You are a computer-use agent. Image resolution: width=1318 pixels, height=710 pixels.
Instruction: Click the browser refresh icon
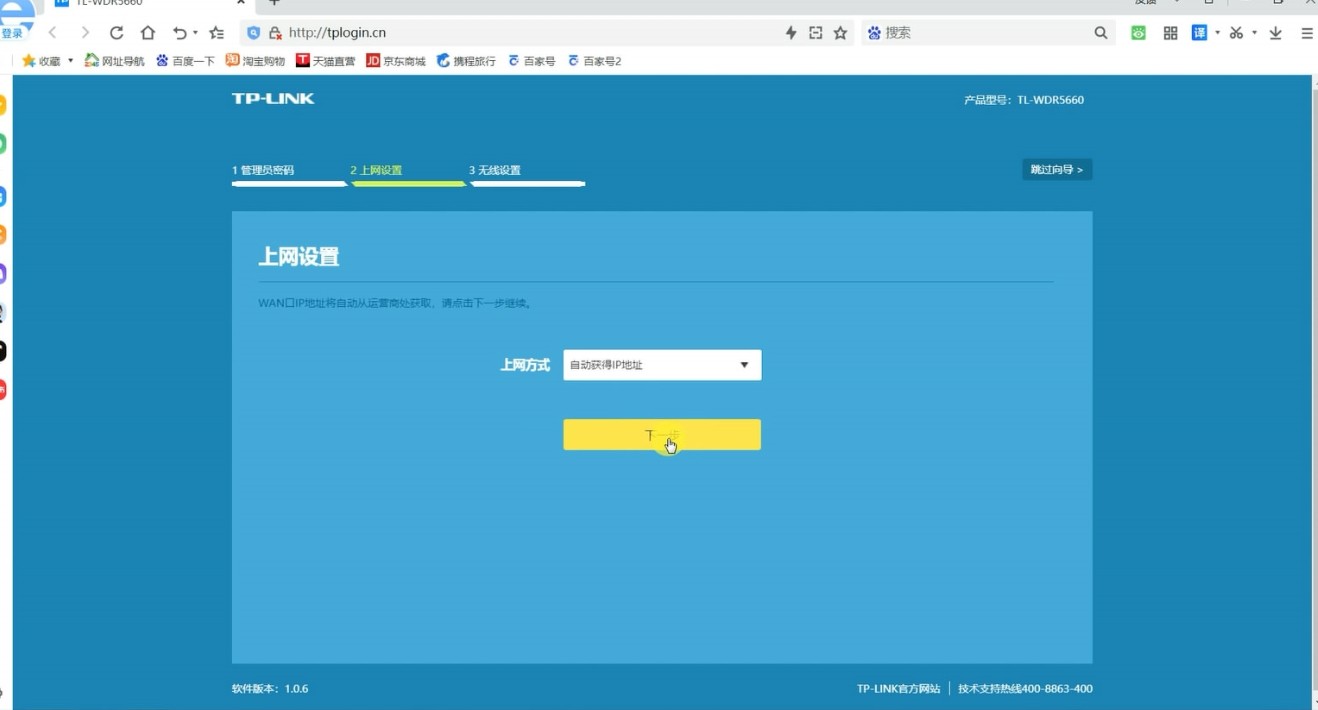click(116, 33)
